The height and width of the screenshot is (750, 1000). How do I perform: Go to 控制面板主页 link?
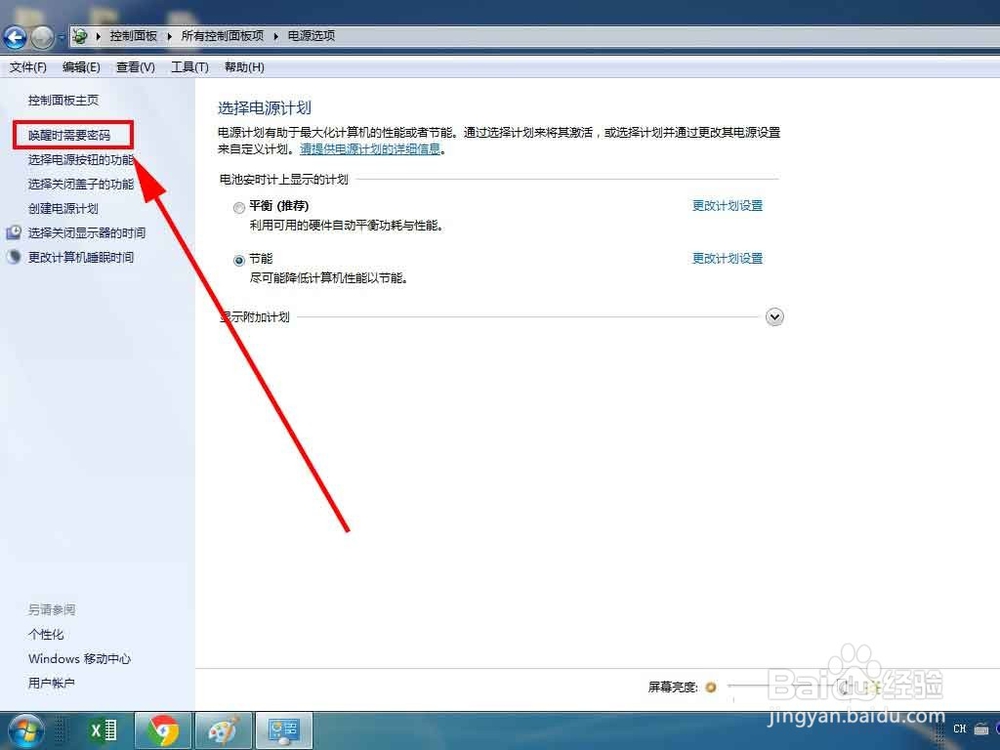(63, 100)
